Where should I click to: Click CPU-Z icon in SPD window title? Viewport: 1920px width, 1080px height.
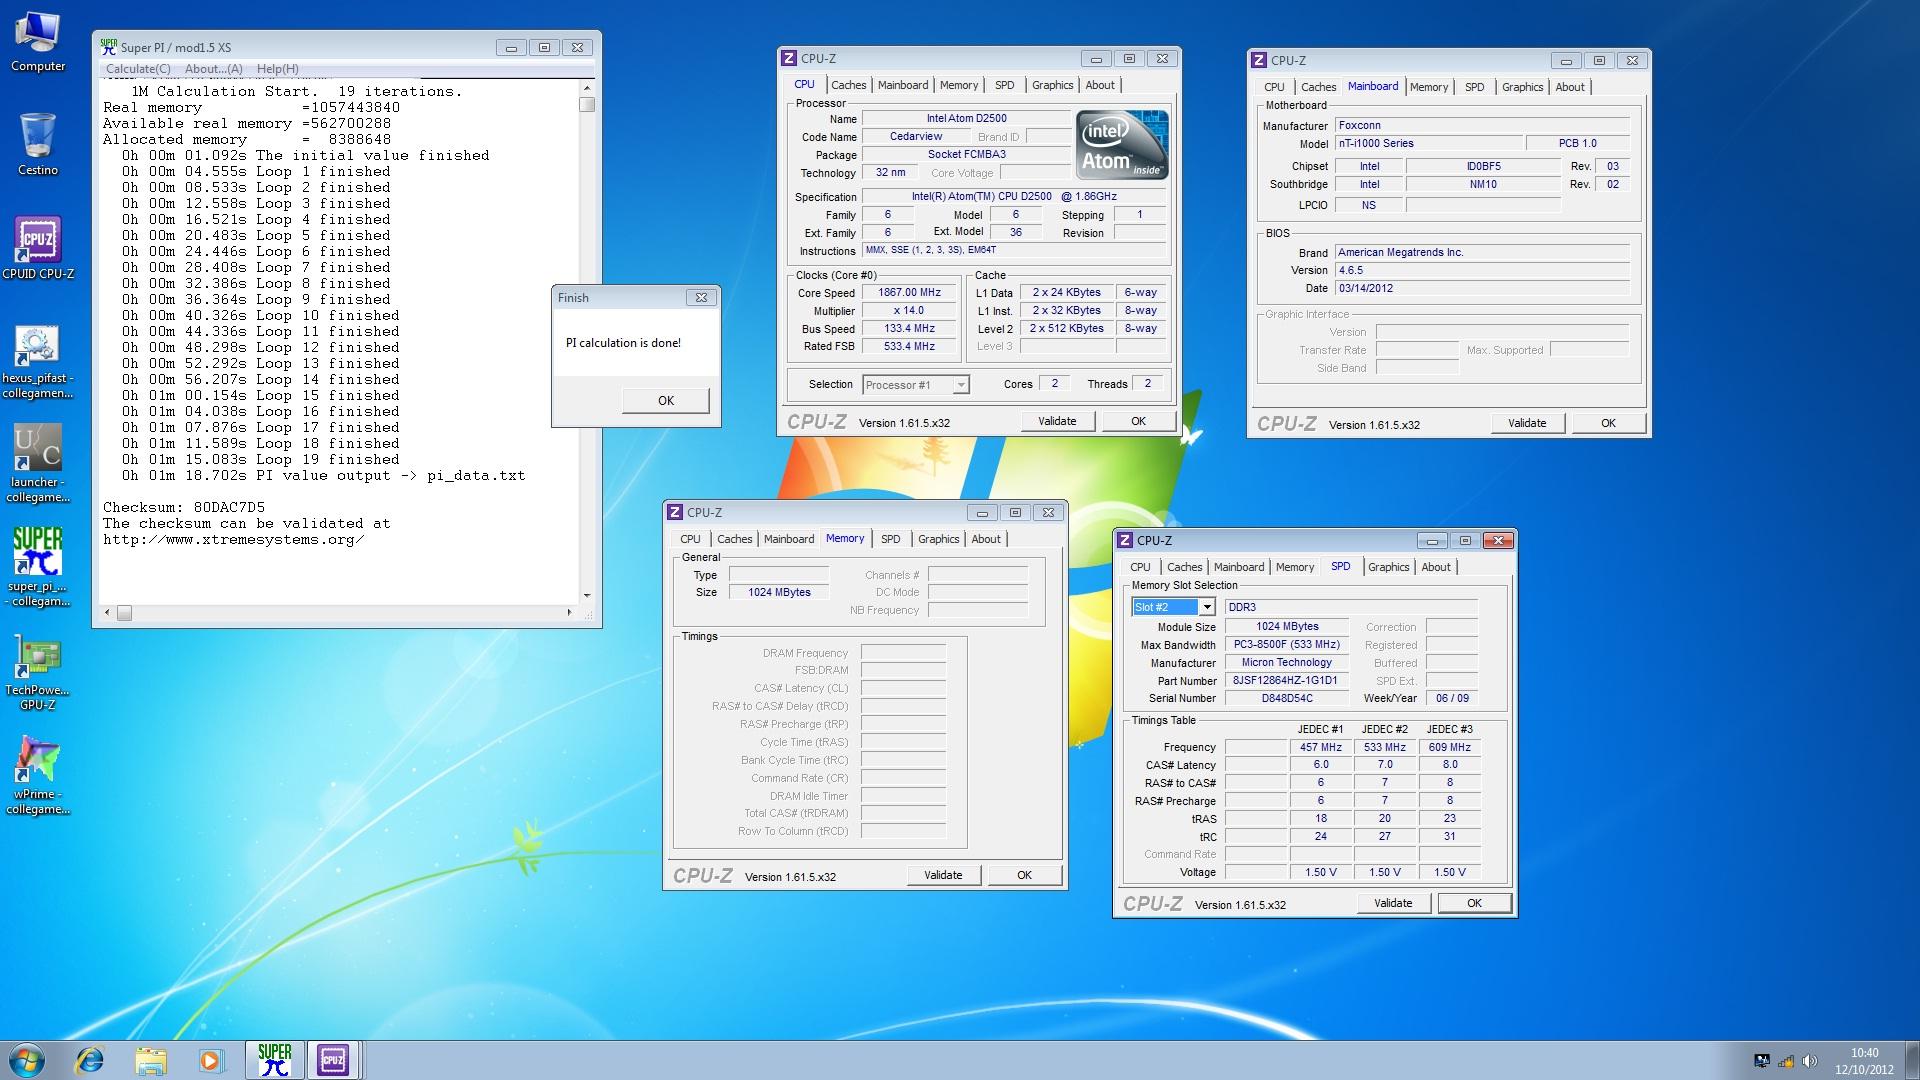(1126, 540)
